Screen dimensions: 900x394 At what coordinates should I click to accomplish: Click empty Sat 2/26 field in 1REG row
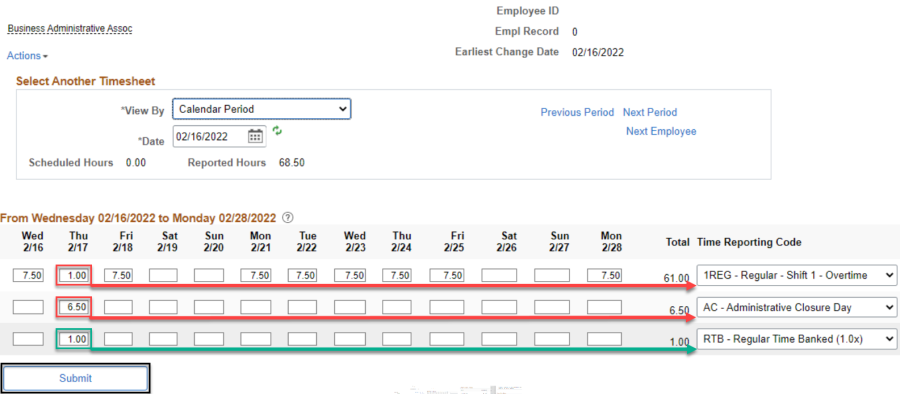(499, 275)
